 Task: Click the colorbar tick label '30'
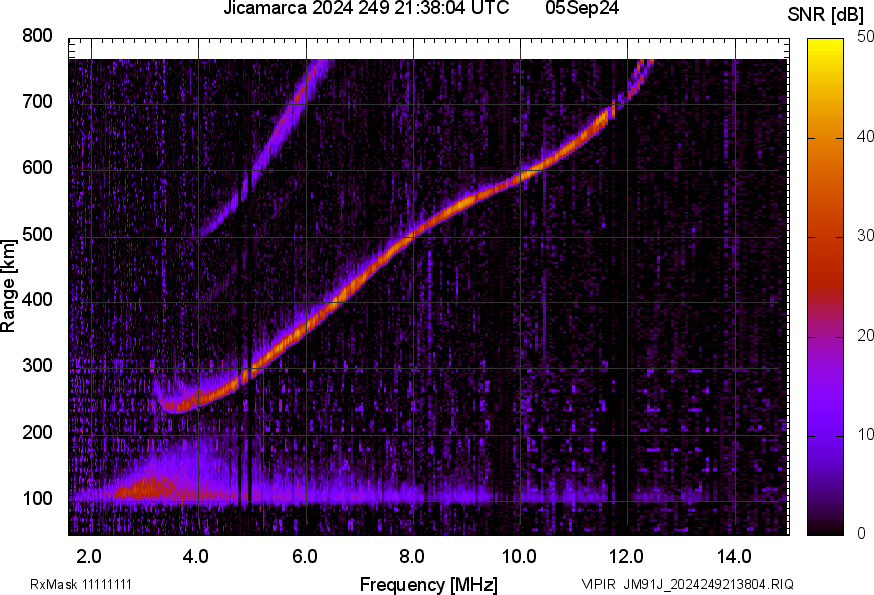tap(865, 235)
